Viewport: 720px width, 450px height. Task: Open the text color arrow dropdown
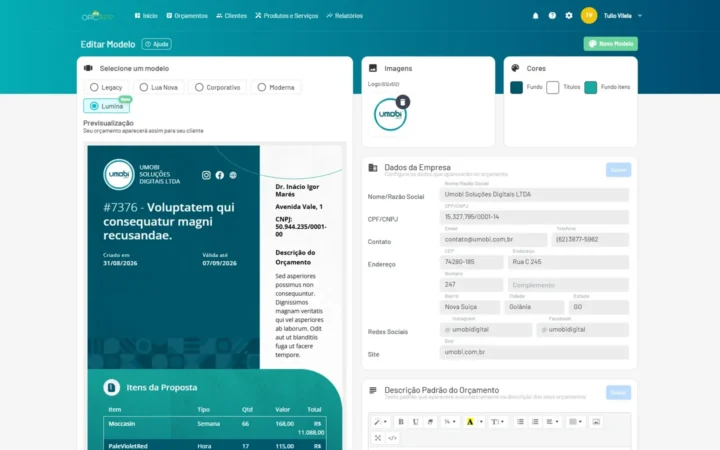[x=481, y=422]
